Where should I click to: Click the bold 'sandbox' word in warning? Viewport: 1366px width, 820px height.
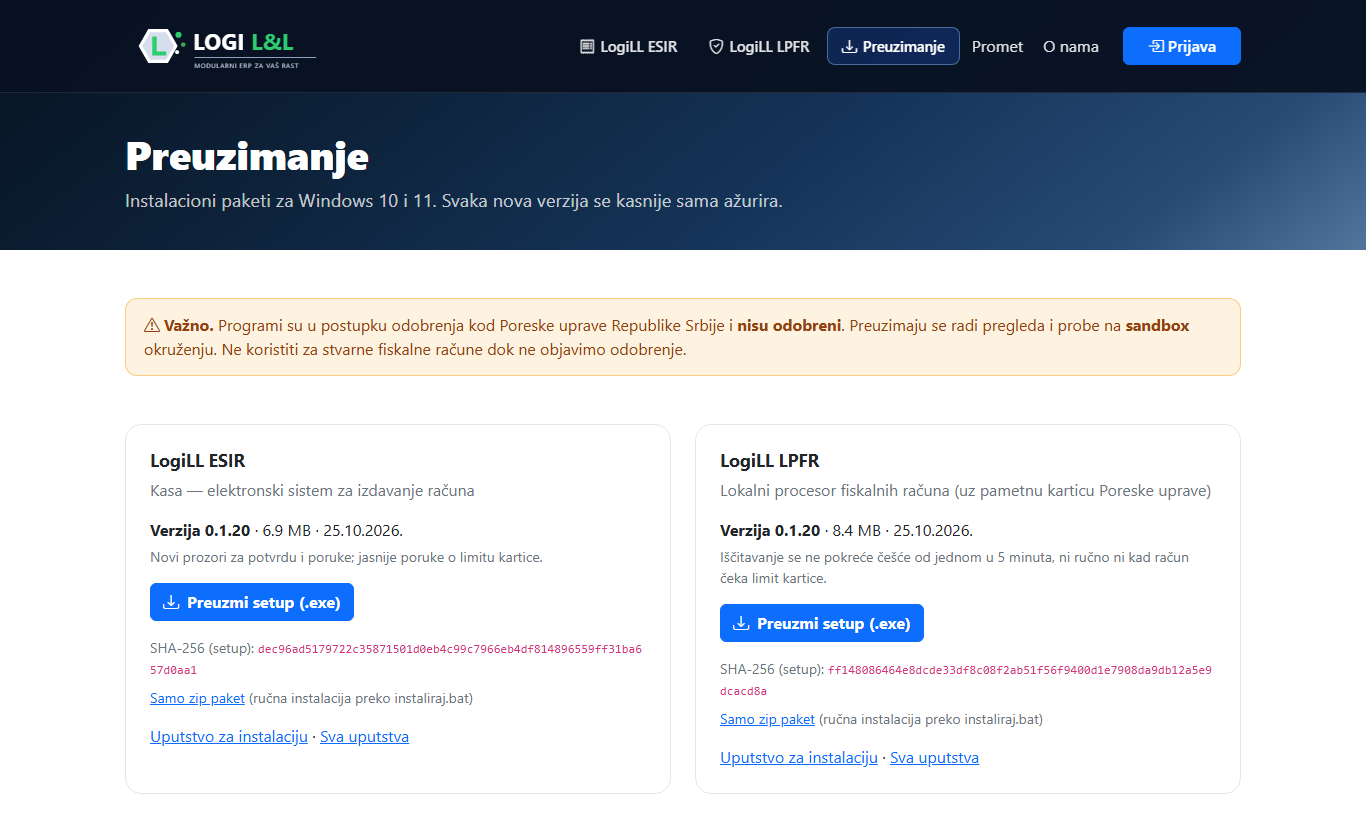[x=1157, y=325]
